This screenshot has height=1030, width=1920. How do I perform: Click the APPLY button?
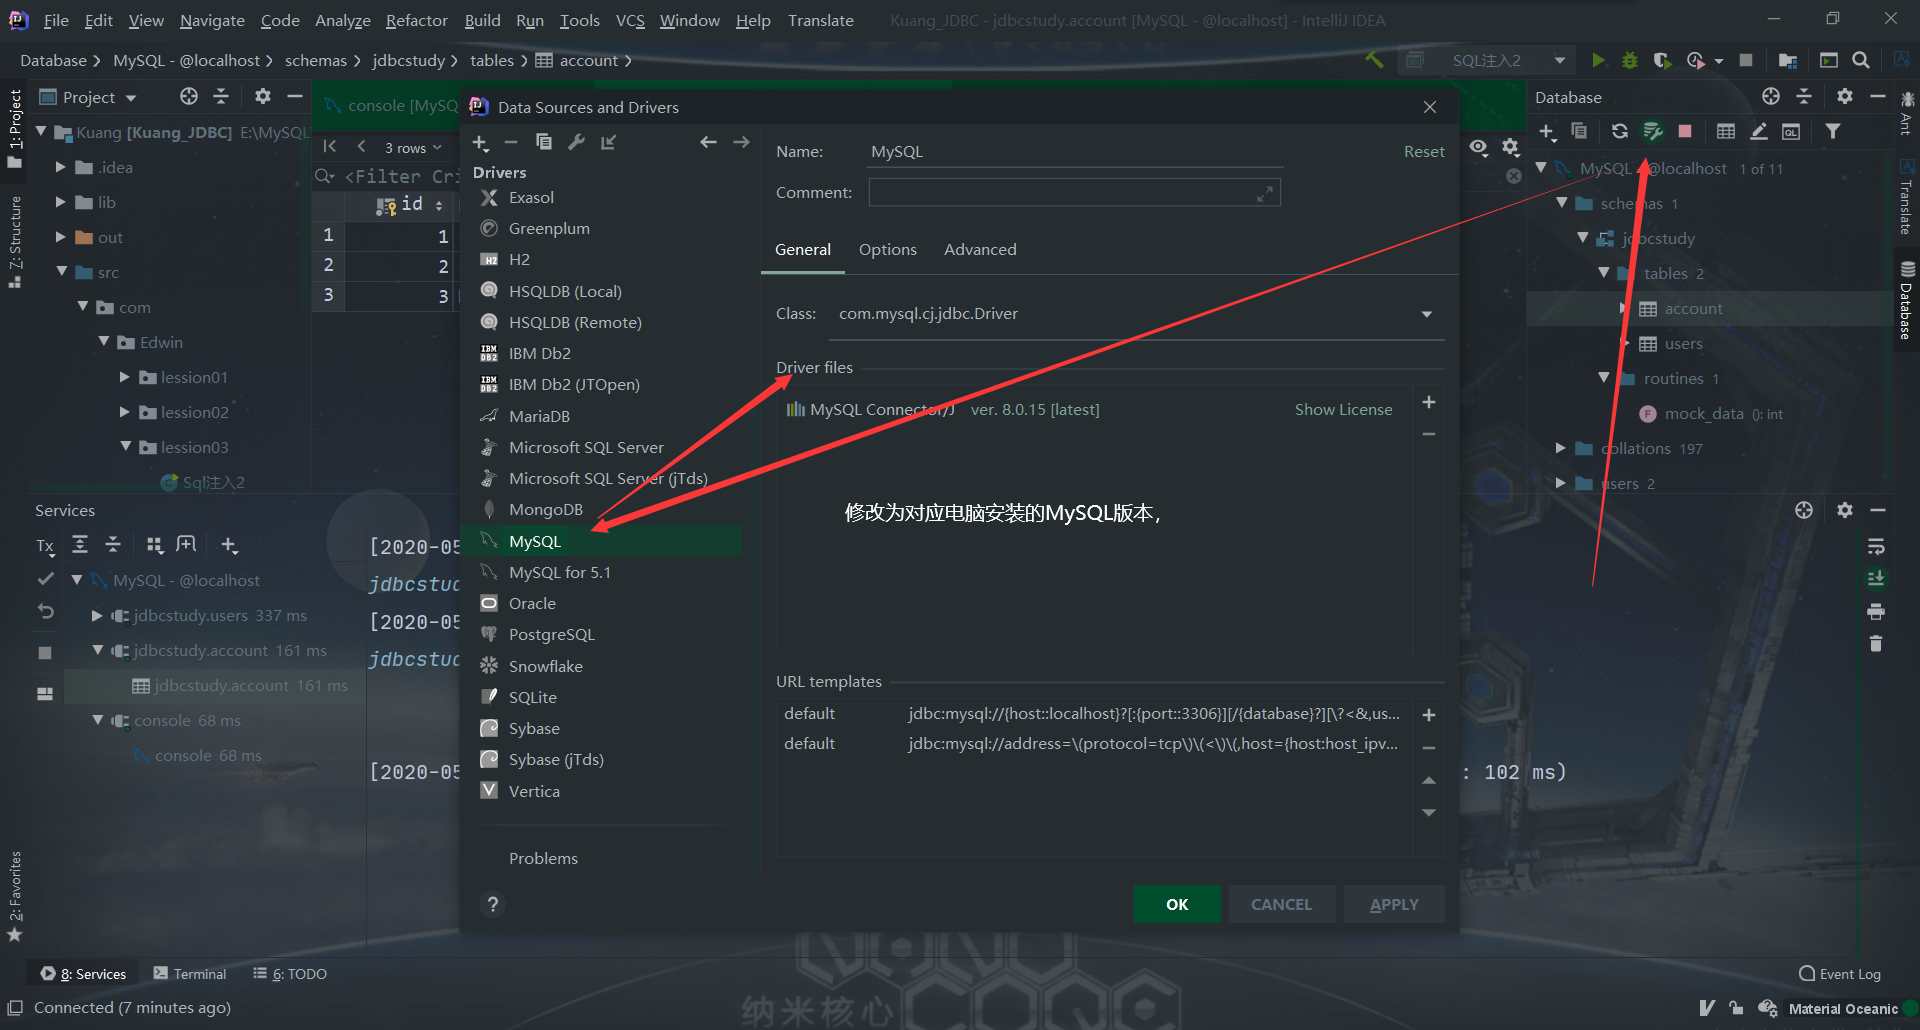click(1394, 904)
